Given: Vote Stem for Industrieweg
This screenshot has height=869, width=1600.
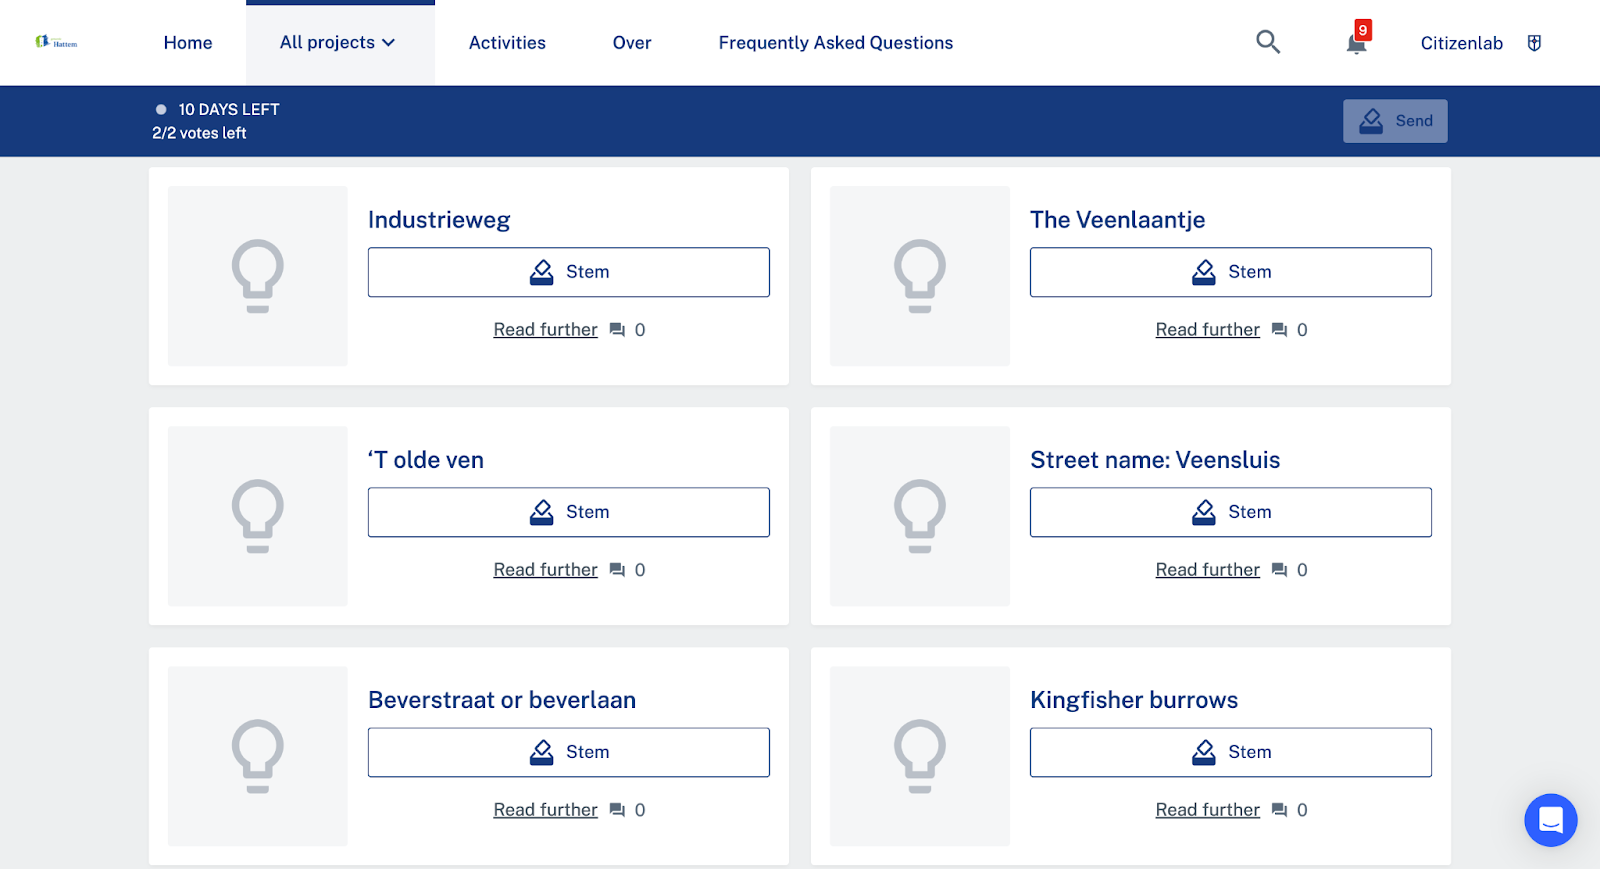Looking at the screenshot, I should pos(568,272).
